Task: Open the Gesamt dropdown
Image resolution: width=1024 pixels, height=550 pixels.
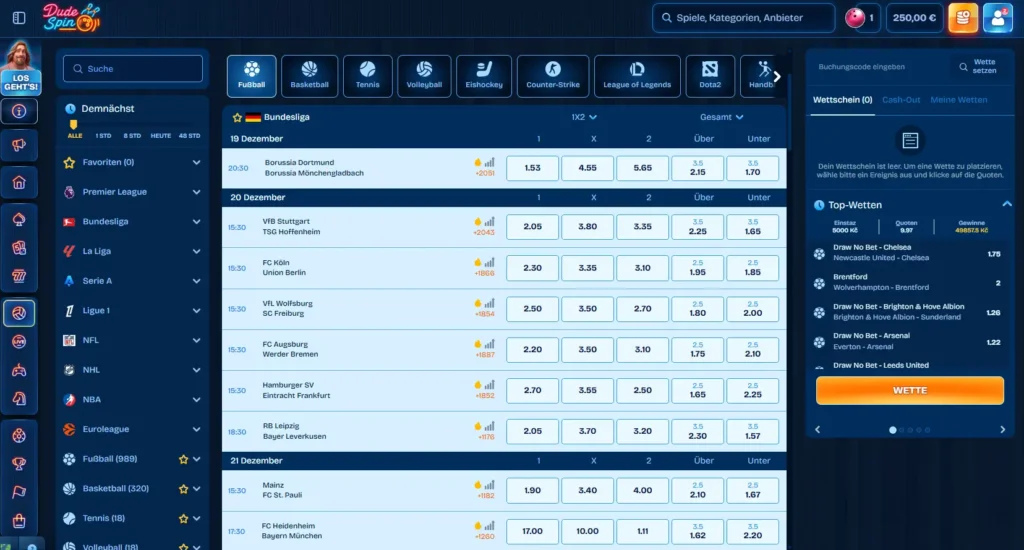Action: (722, 118)
